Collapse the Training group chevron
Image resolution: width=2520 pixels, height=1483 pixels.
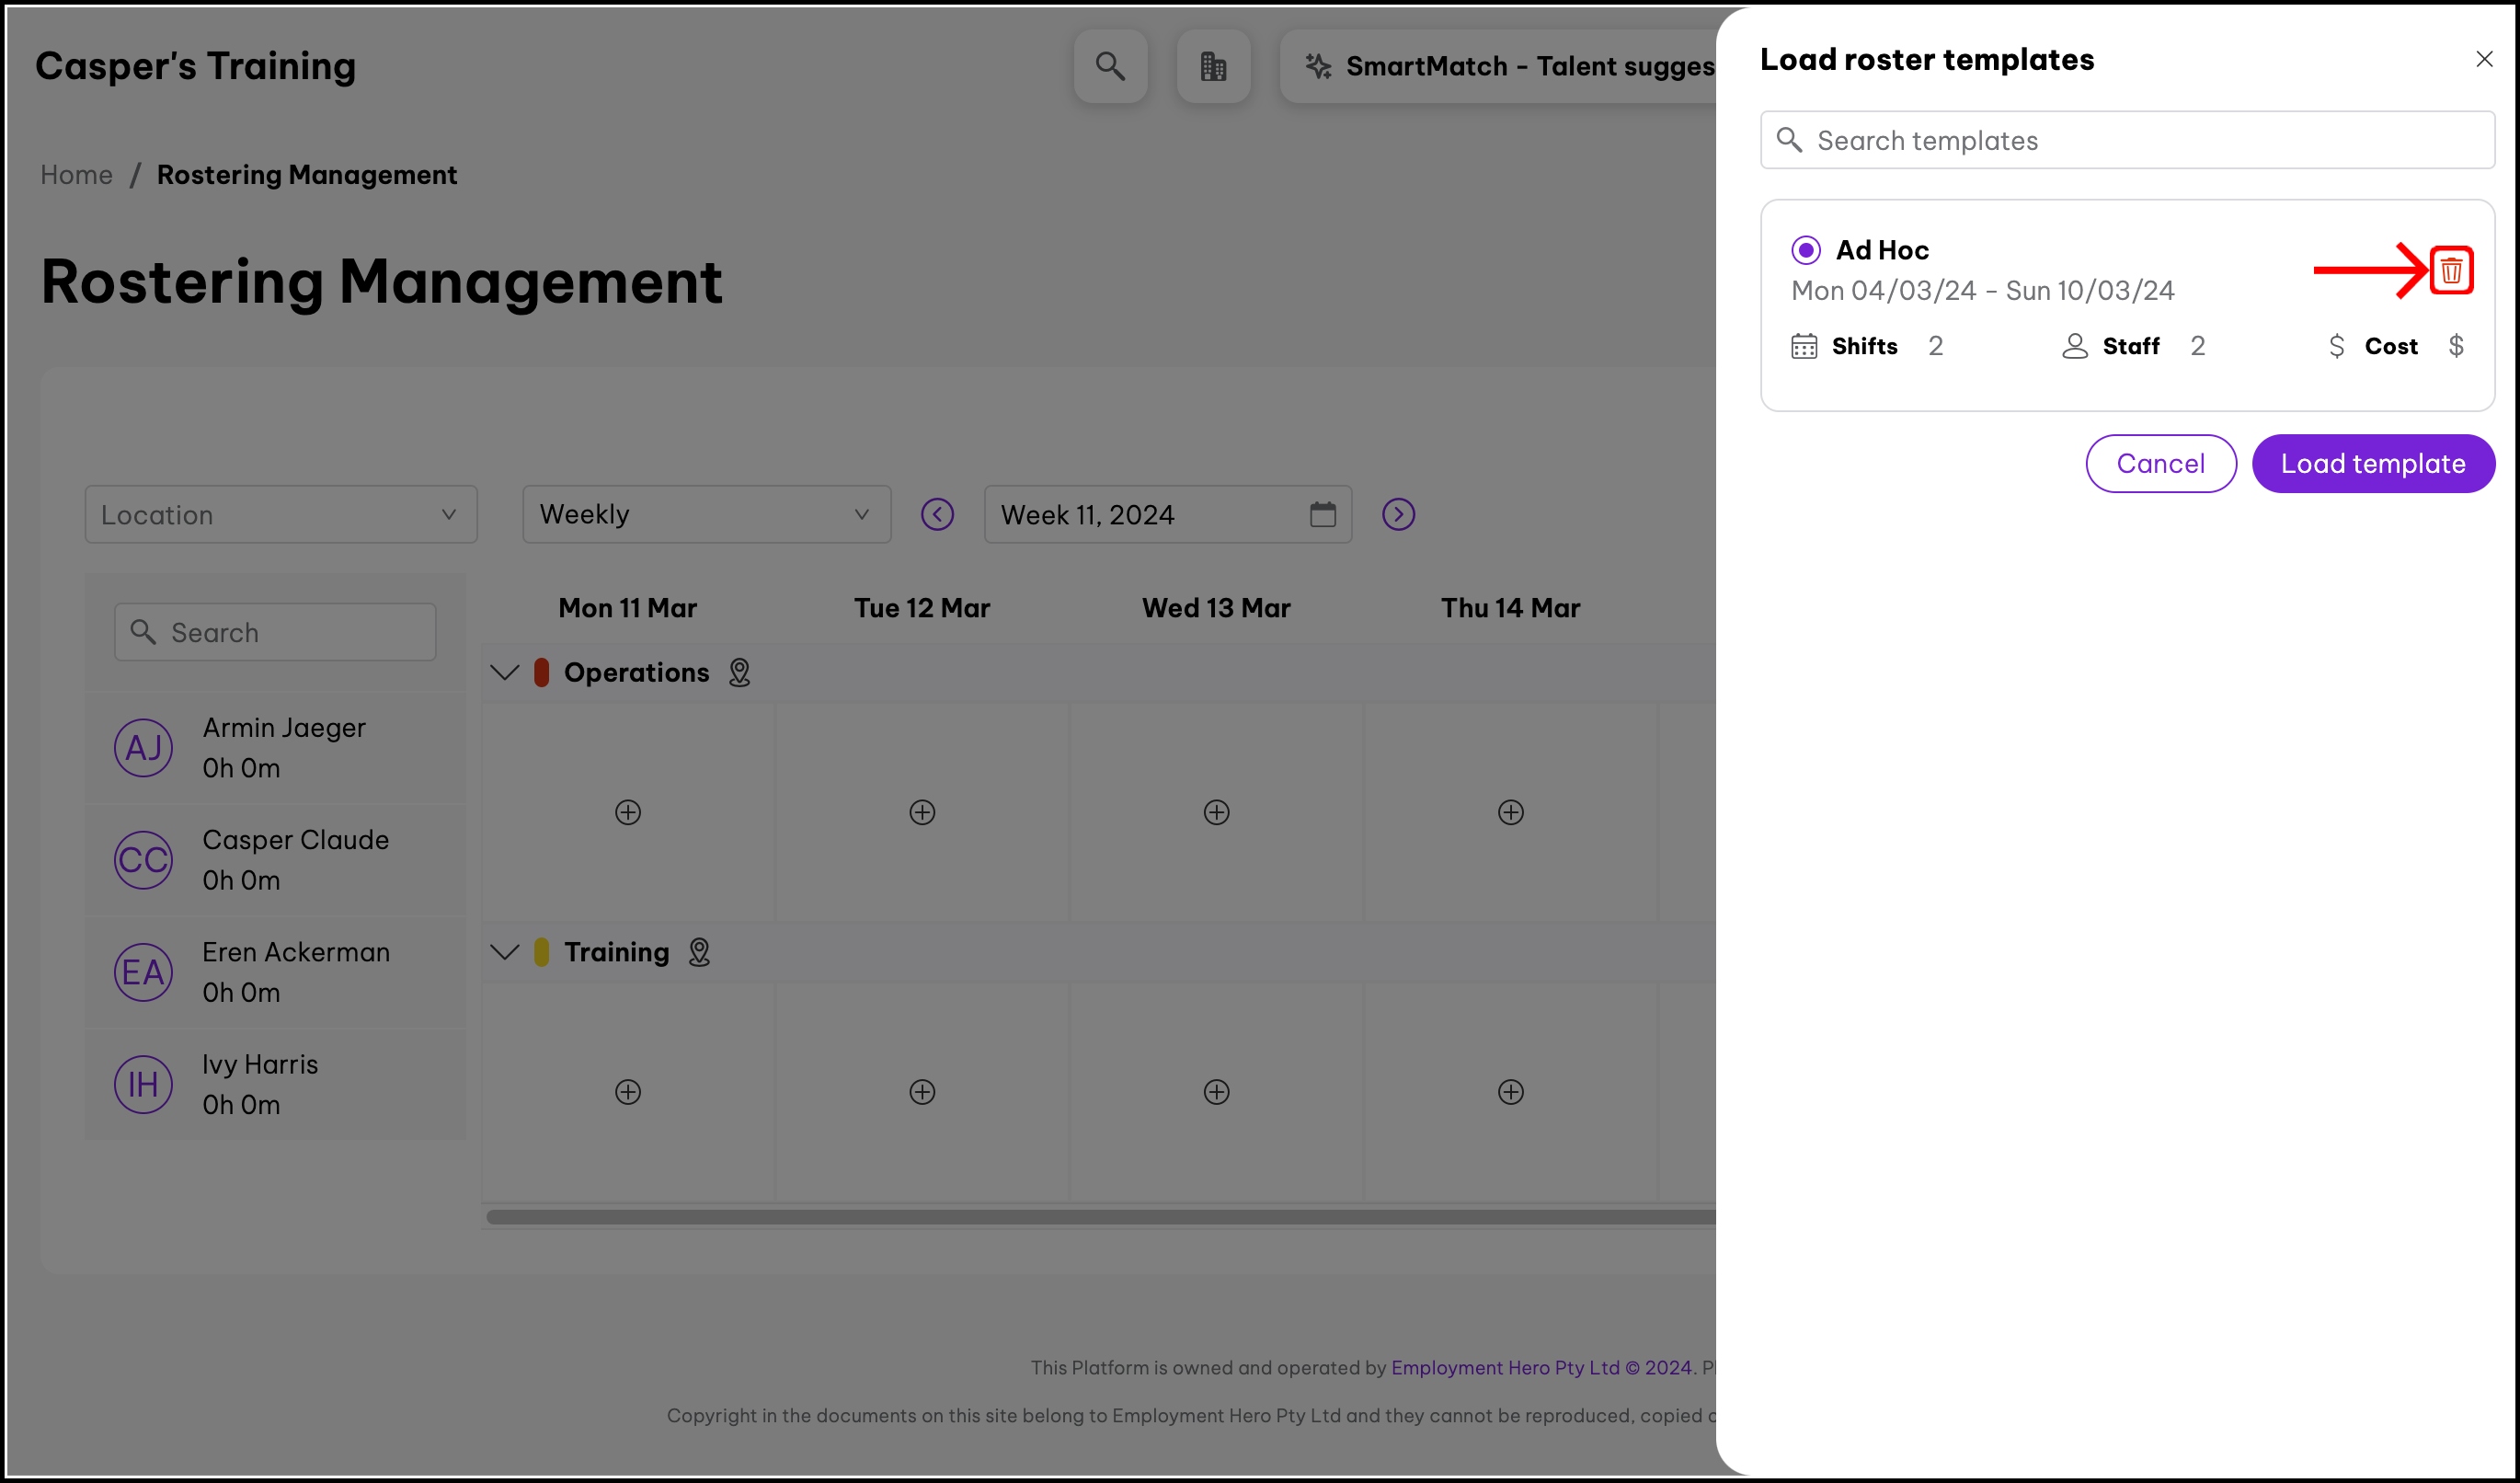pyautogui.click(x=505, y=952)
